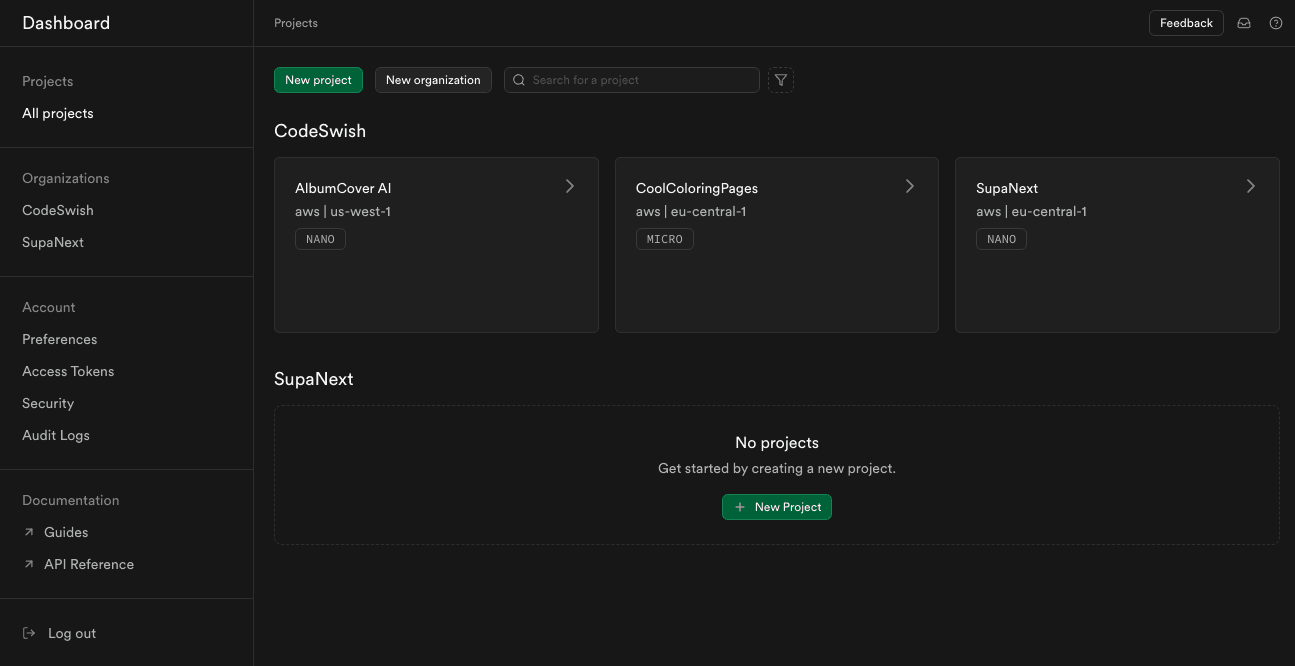
Task: Click the search magnifier icon
Action: click(x=519, y=80)
